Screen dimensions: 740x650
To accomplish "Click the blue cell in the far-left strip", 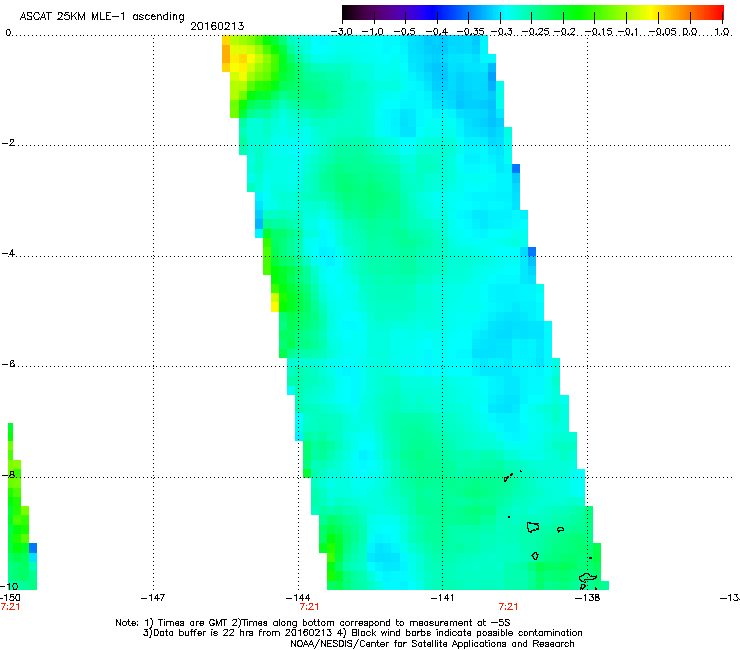I will (33, 548).
